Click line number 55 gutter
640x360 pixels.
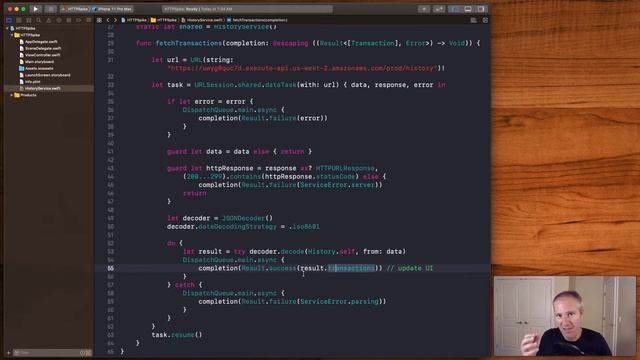tap(111, 268)
